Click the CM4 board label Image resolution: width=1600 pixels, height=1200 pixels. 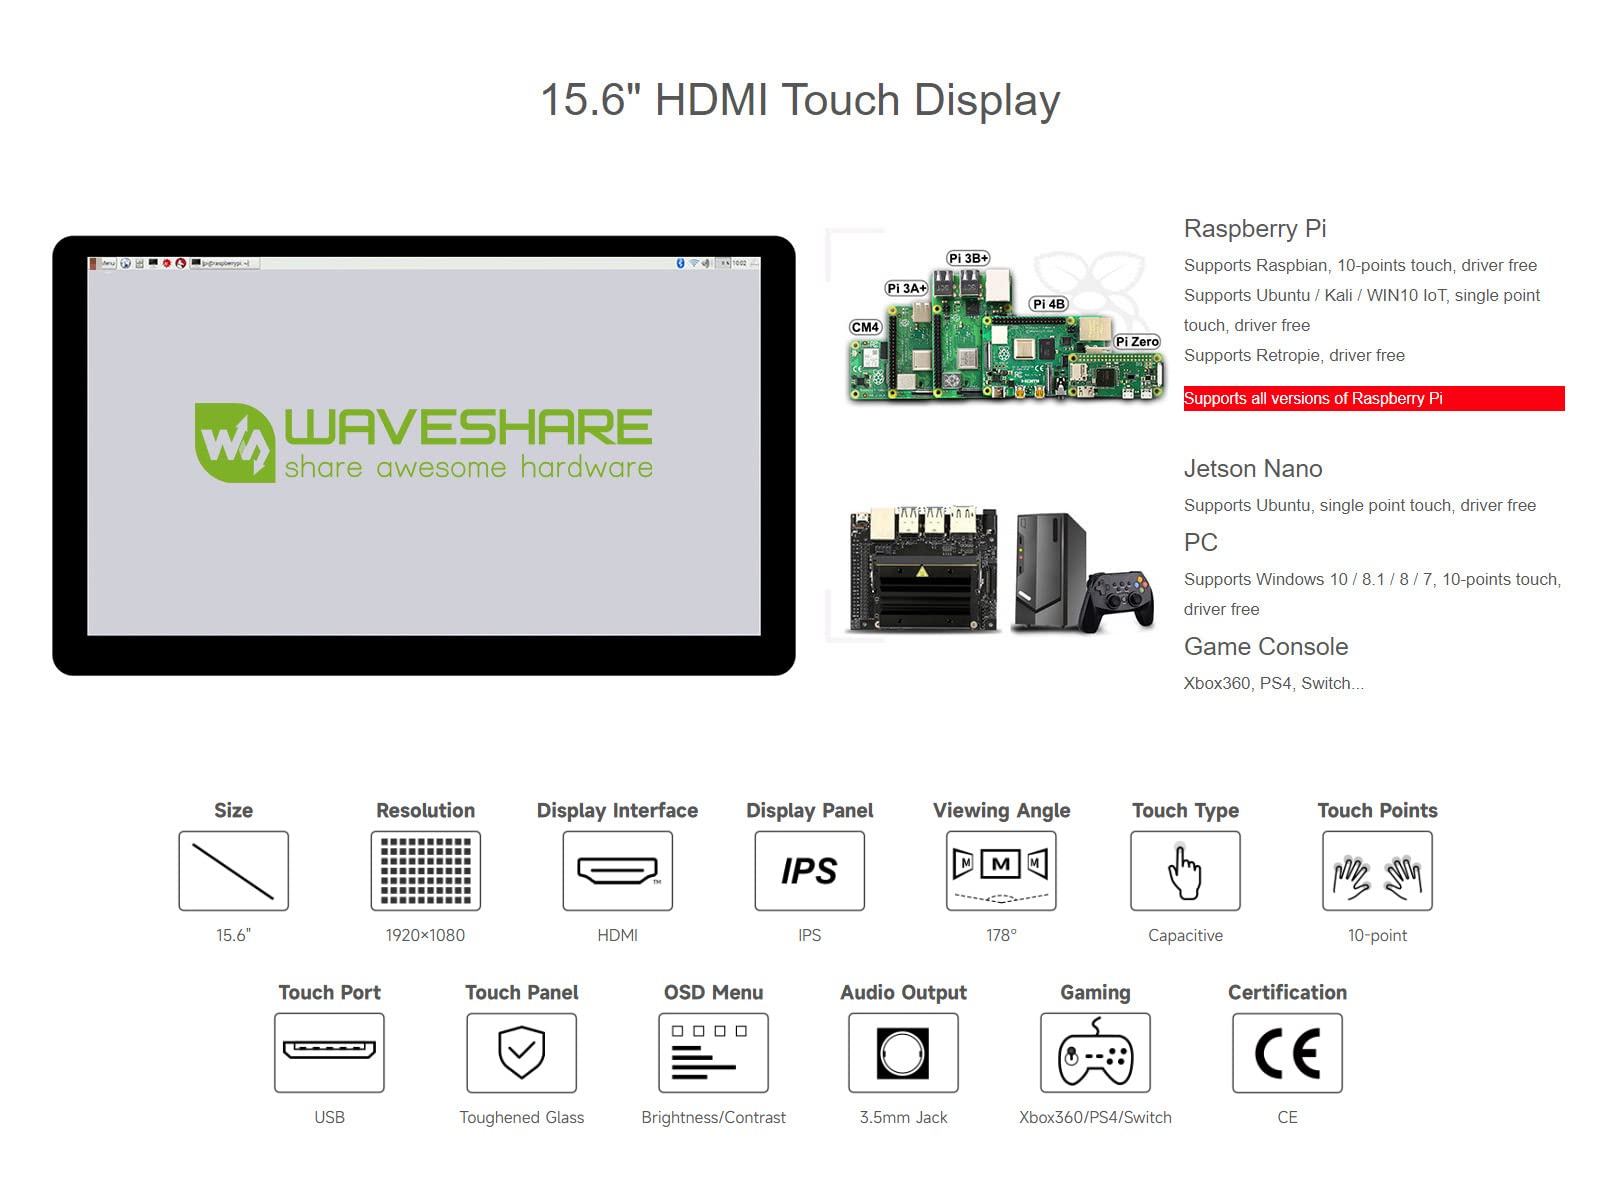(866, 327)
